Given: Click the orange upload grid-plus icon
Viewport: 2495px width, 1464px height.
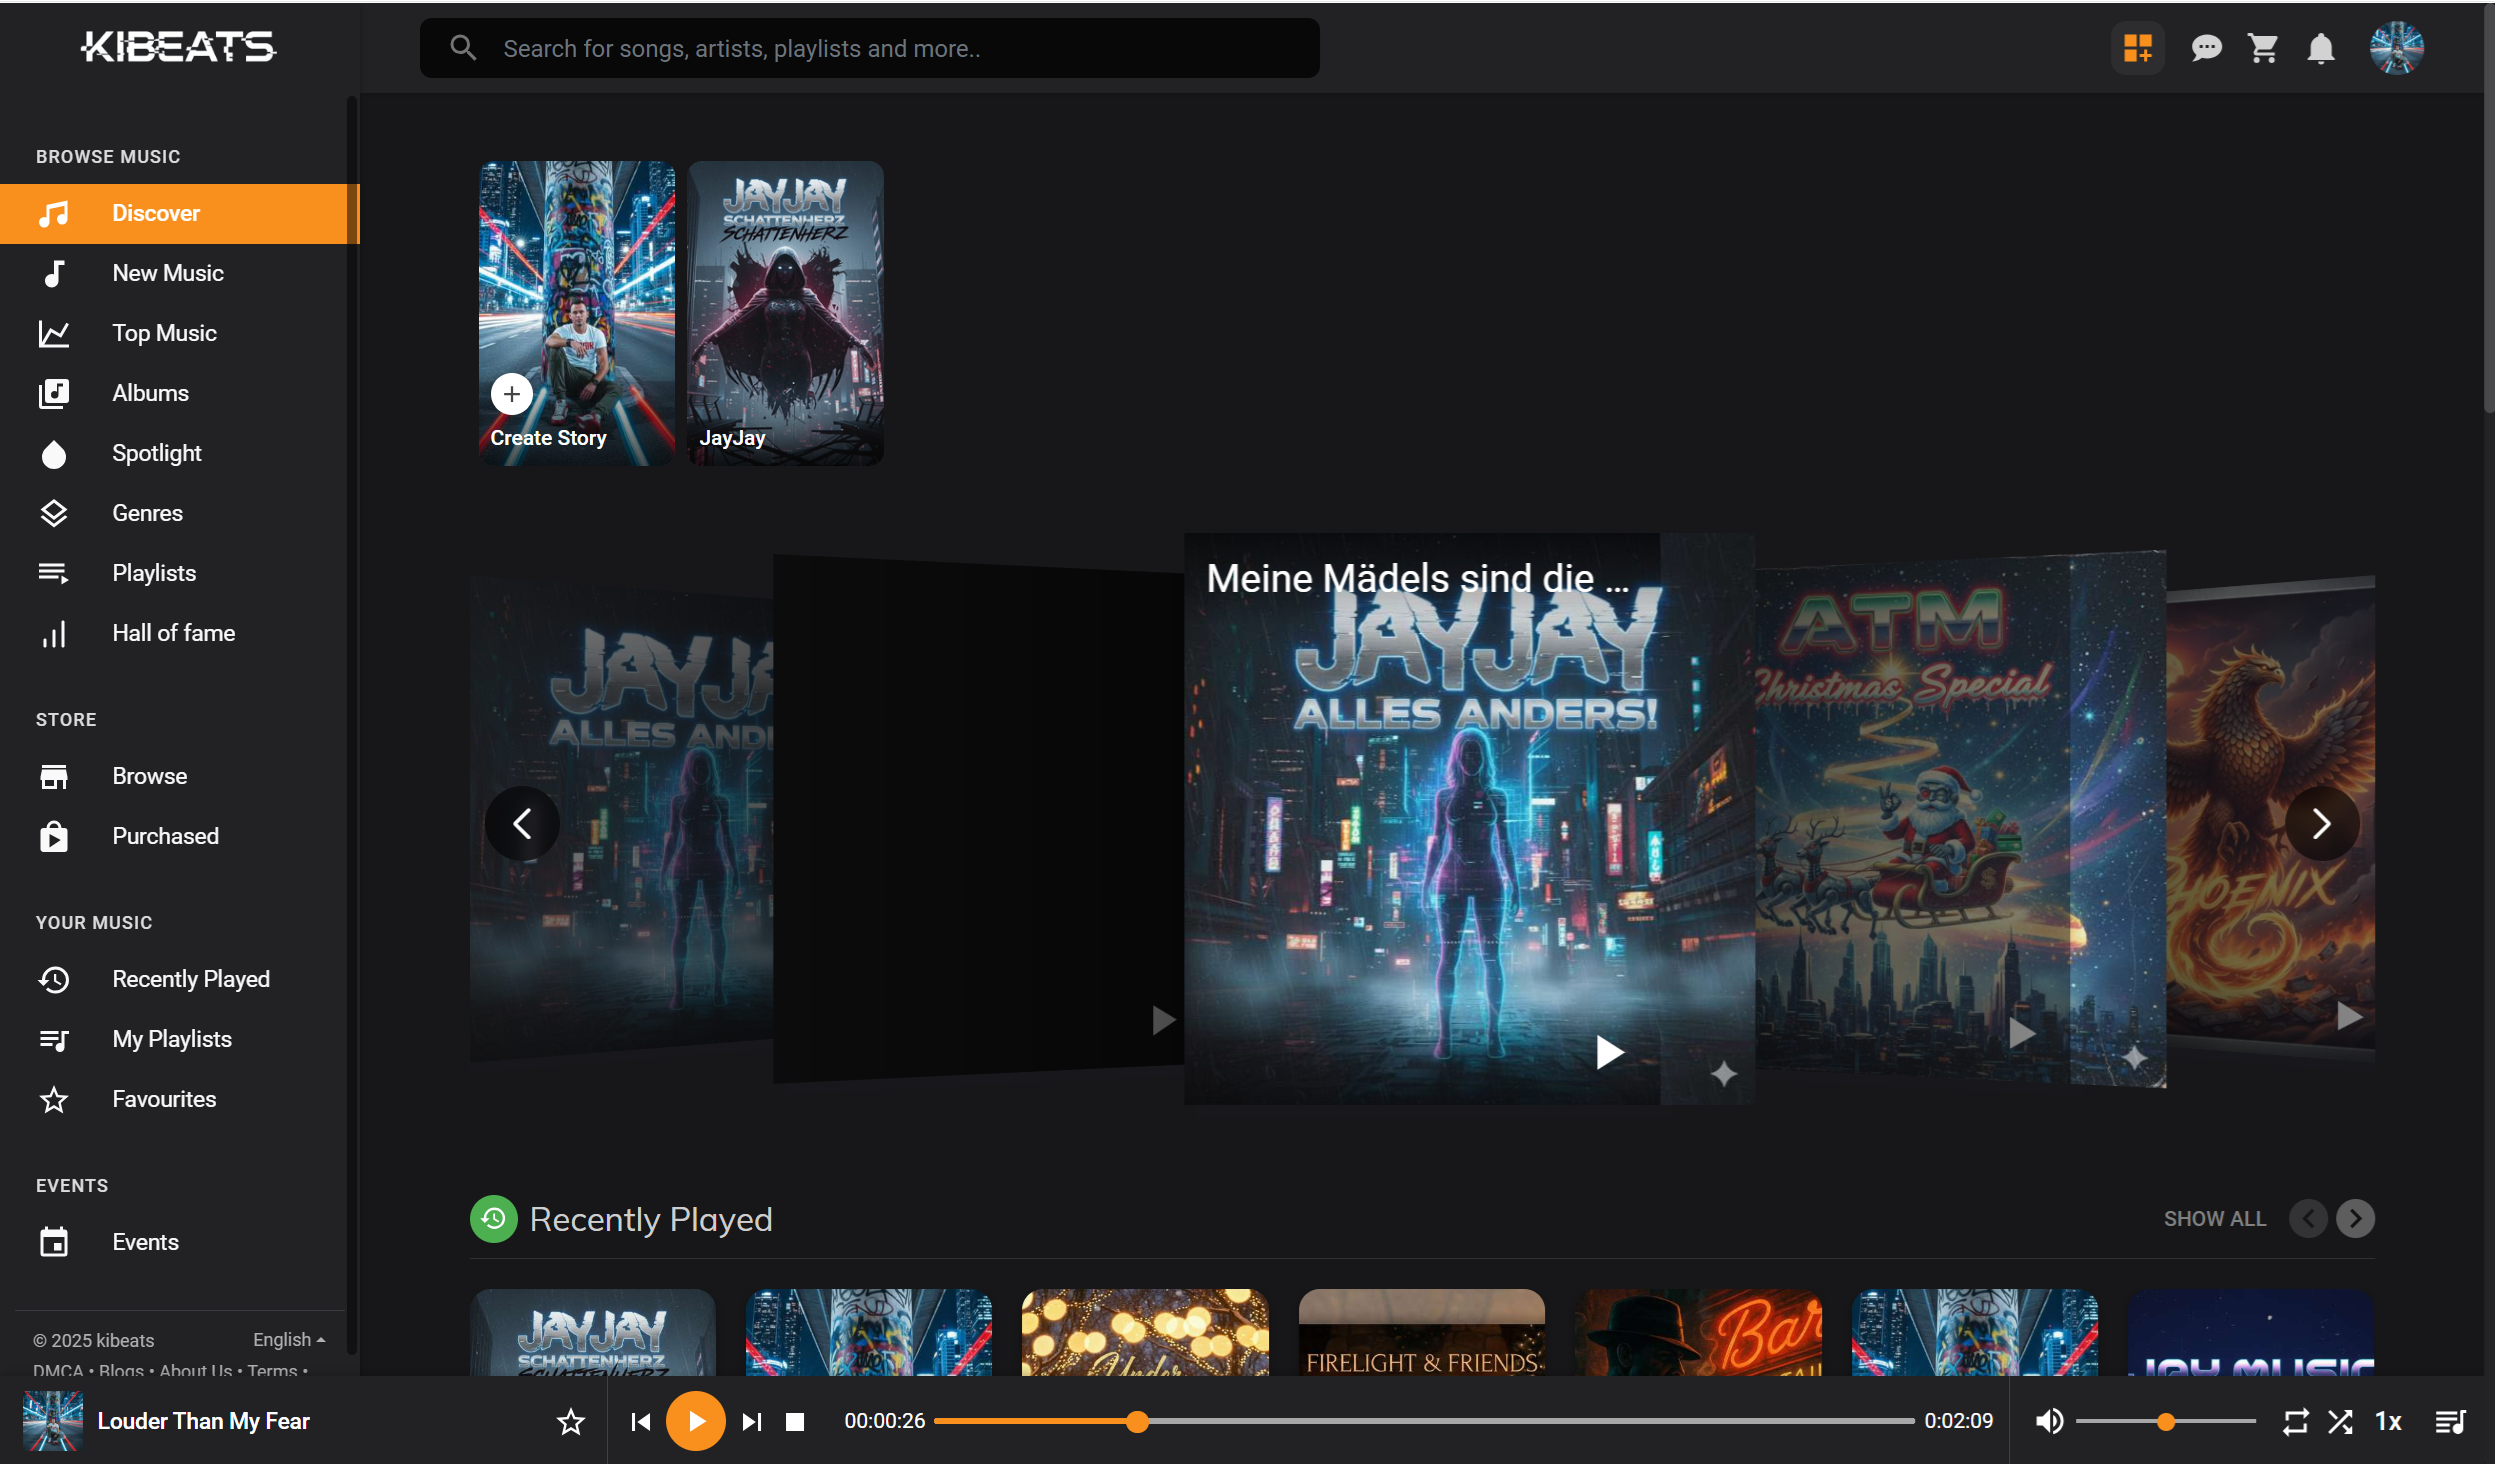Looking at the screenshot, I should 2138,48.
